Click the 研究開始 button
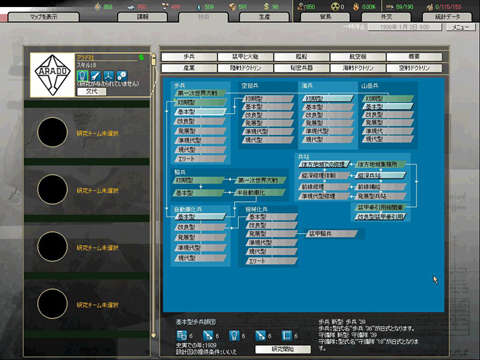The width and height of the screenshot is (480, 360). point(283,349)
